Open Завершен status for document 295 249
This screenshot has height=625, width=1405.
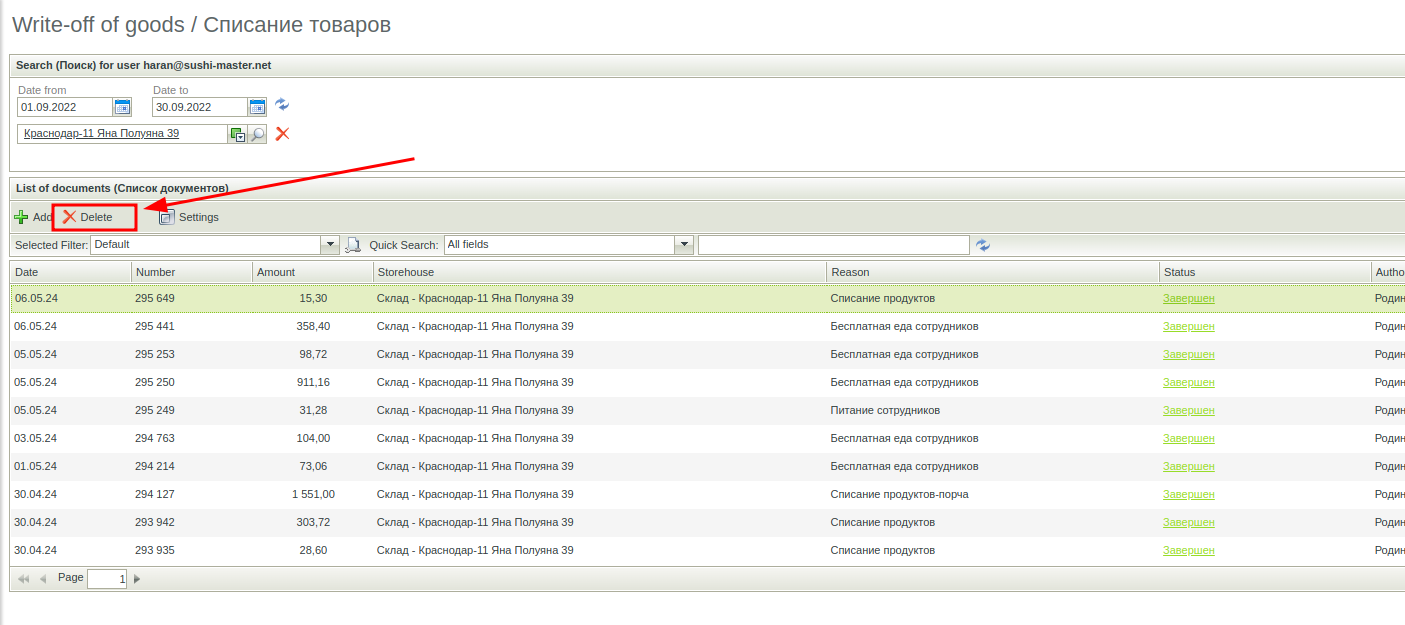[1188, 410]
